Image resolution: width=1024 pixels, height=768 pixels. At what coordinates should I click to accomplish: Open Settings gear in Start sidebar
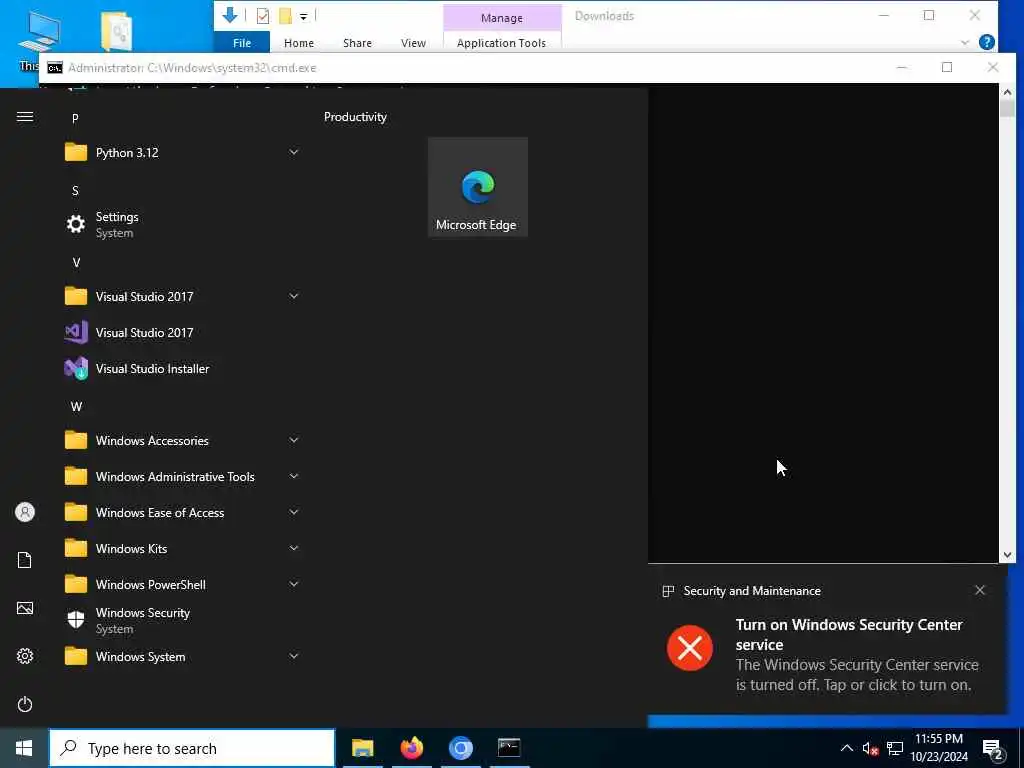(x=25, y=656)
